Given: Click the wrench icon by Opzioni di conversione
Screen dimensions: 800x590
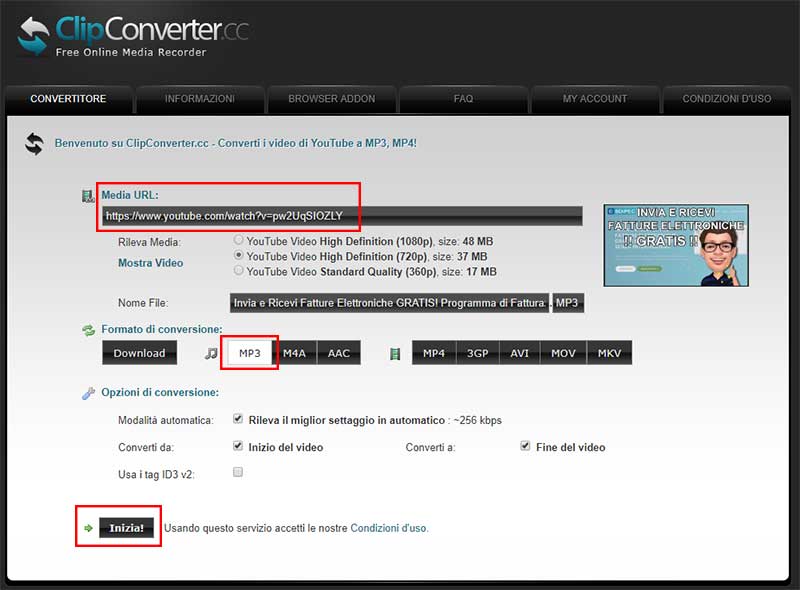Looking at the screenshot, I should [88, 393].
